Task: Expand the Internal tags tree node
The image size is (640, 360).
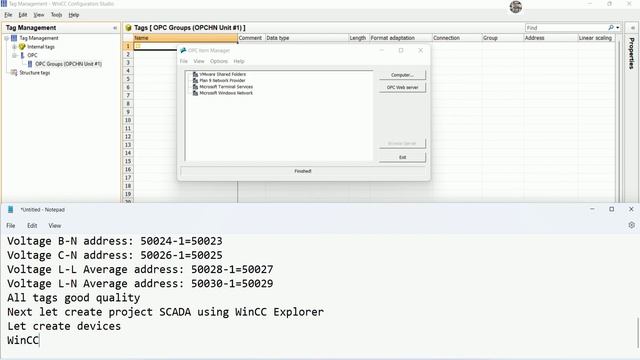Action: coord(14,47)
